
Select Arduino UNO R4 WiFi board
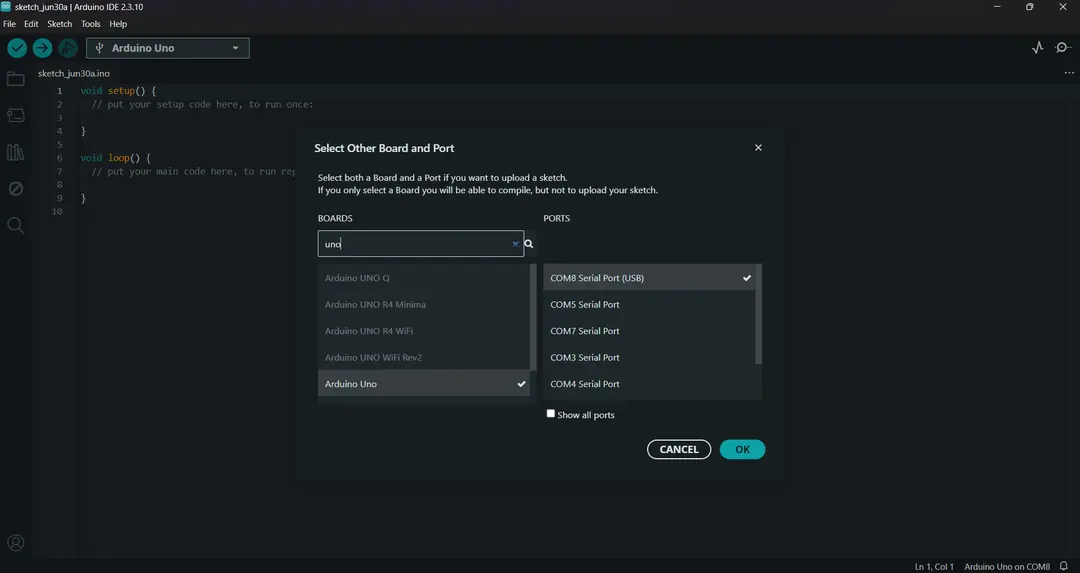click(x=424, y=331)
